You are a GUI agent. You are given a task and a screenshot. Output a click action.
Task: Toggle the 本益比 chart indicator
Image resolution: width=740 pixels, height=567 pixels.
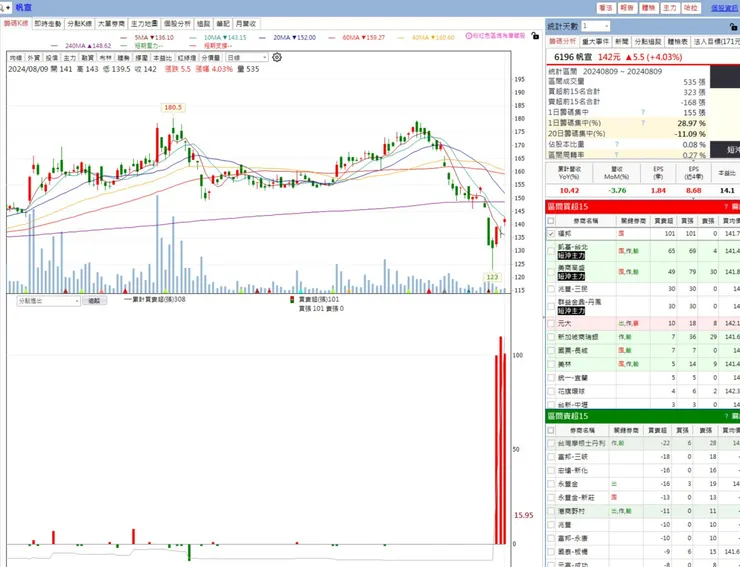point(162,58)
